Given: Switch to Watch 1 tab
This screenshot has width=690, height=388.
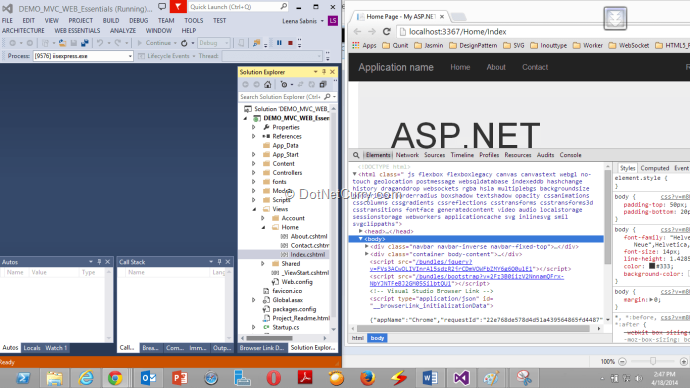Looking at the screenshot, I should 56,348.
